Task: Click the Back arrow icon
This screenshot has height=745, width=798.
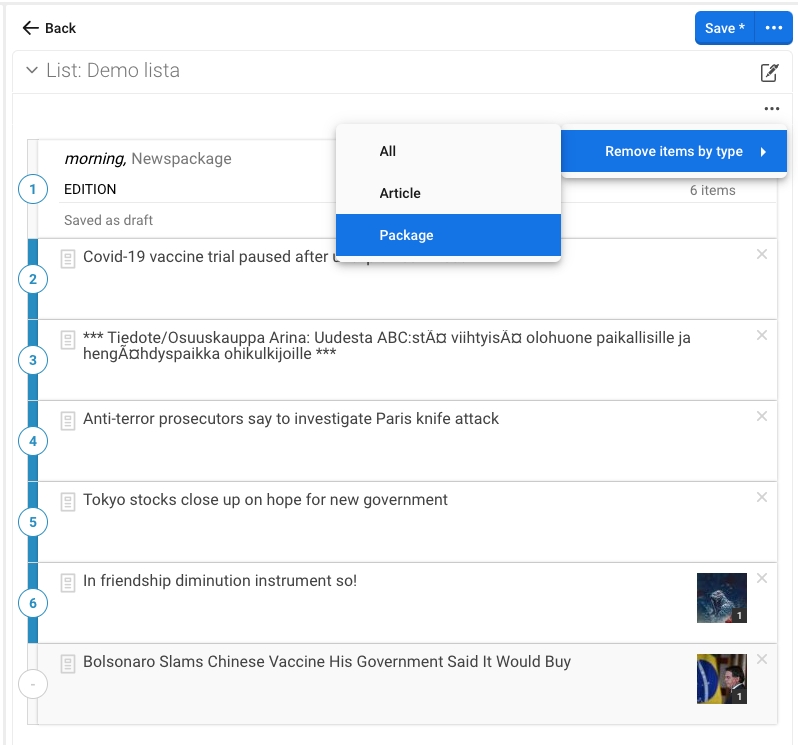Action: pyautogui.click(x=31, y=28)
